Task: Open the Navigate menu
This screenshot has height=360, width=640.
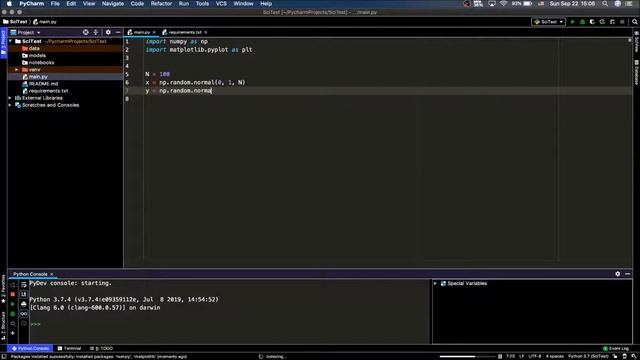Action: [113, 4]
